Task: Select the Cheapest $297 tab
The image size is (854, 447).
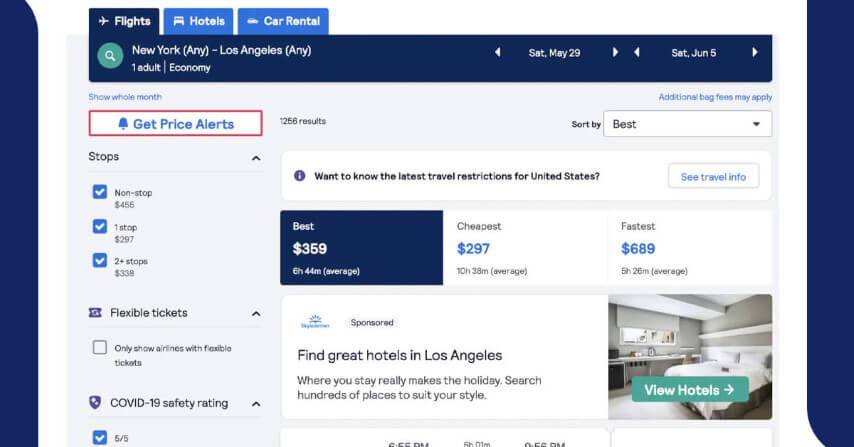Action: coord(525,248)
